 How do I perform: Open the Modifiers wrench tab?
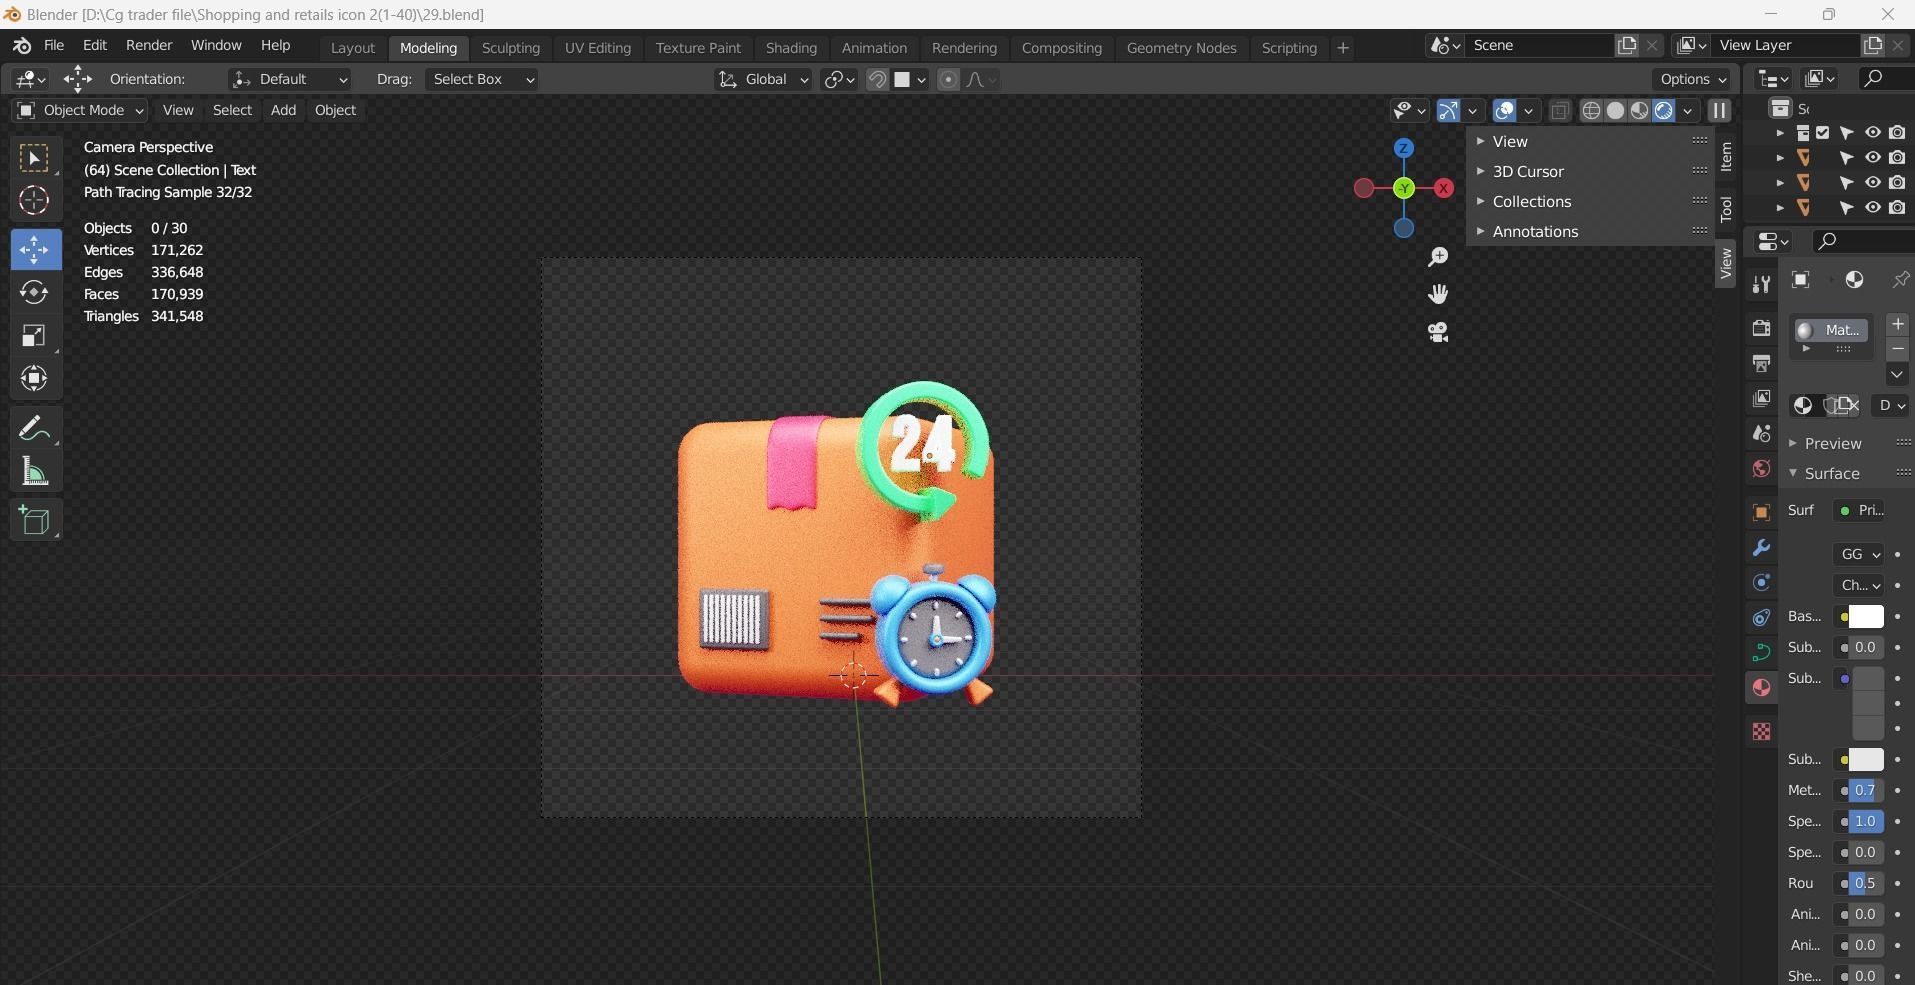[1761, 548]
